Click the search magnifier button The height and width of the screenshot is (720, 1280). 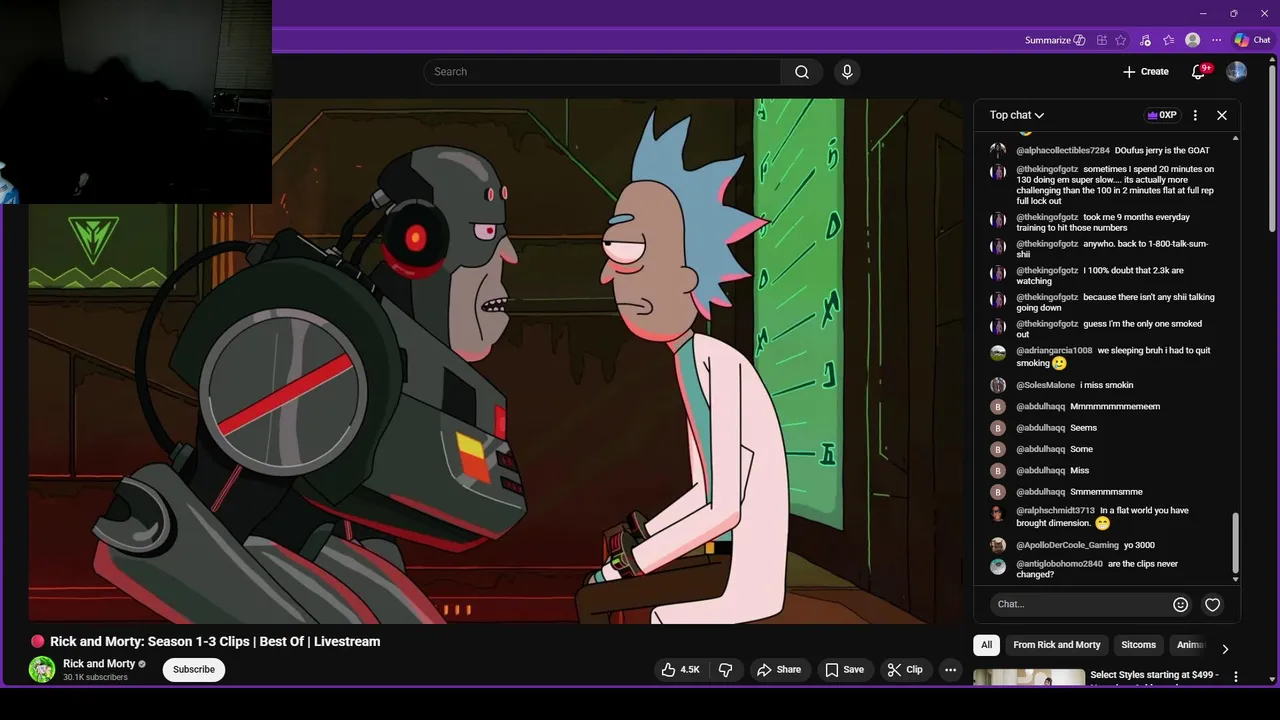pos(802,72)
